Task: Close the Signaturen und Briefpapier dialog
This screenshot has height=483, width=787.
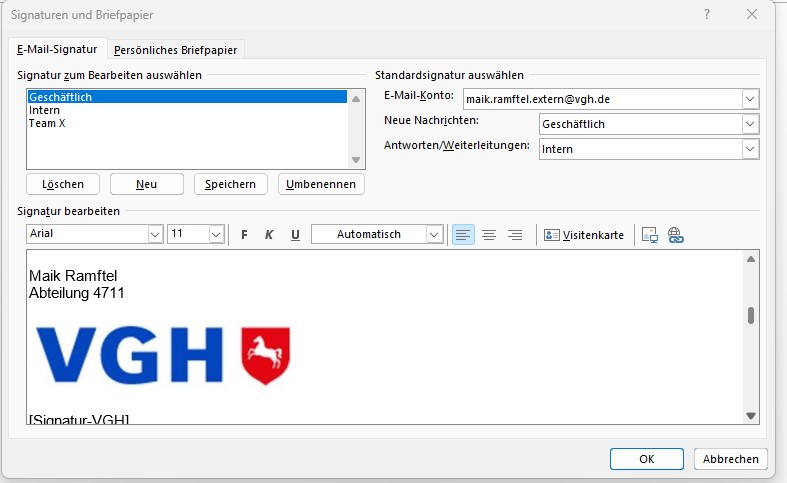Action: click(x=751, y=15)
